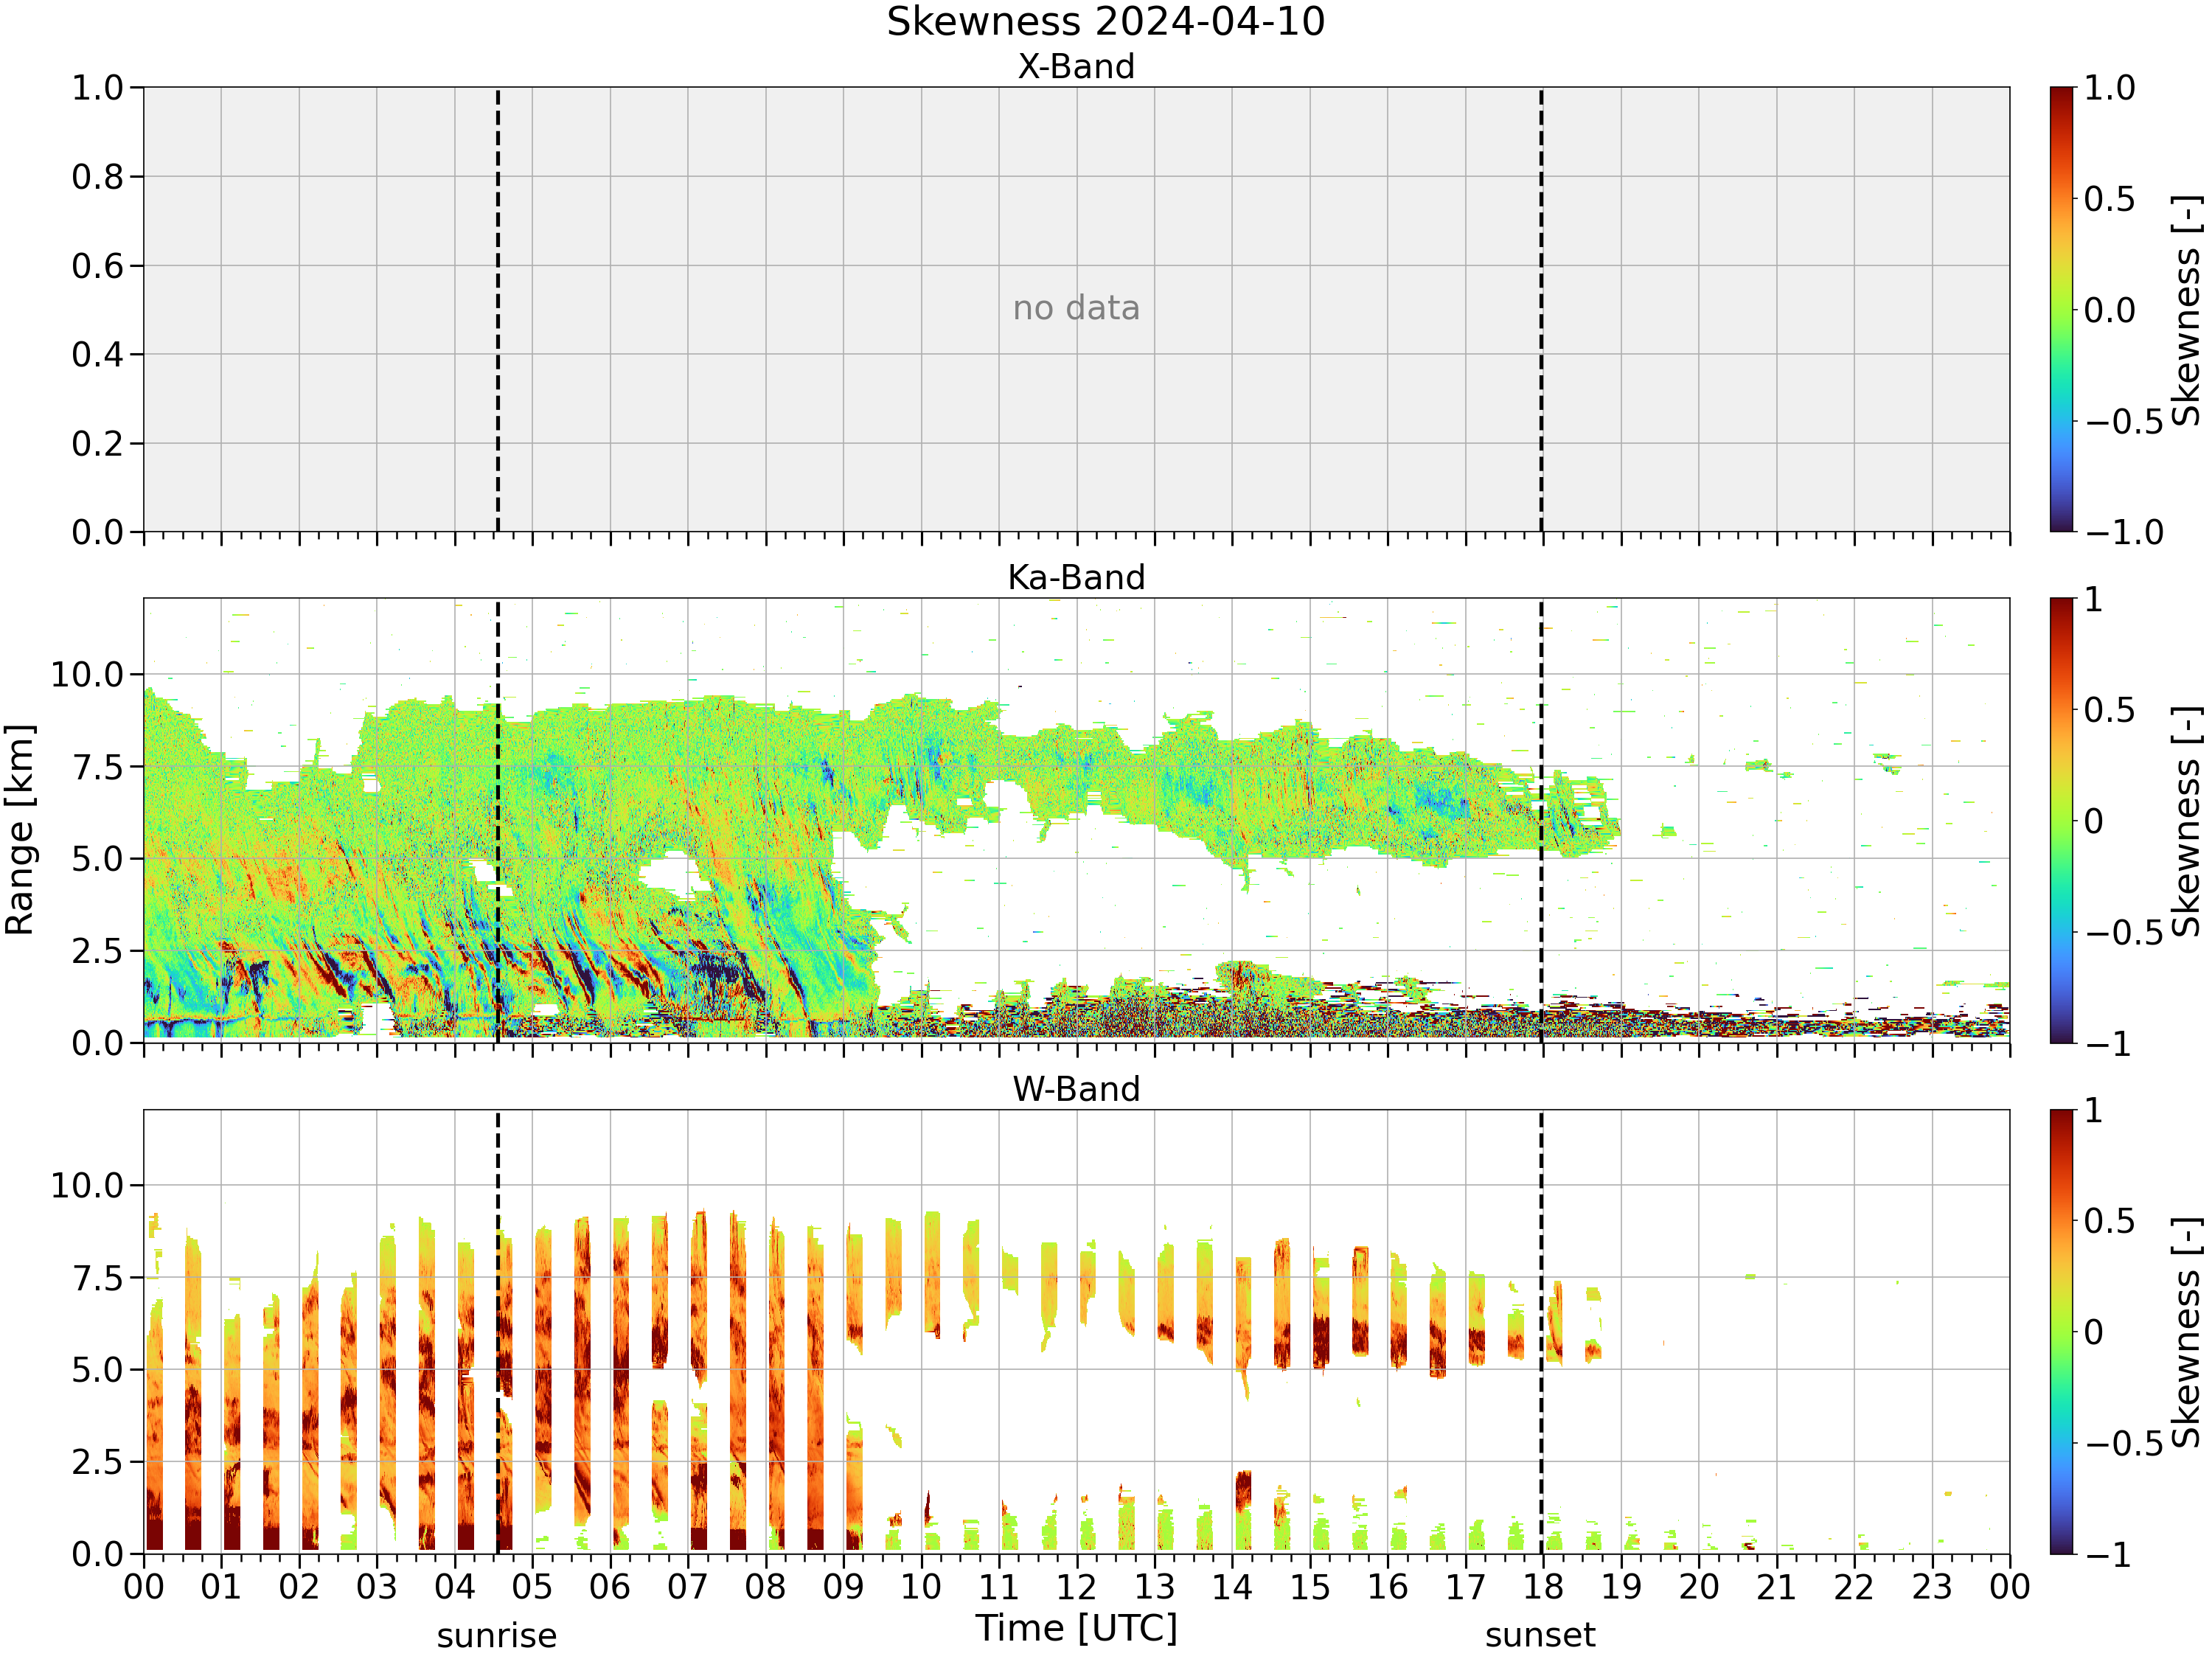Click the 23 hour tick label on time axis
Viewport: 2212px width, 1659px height.
pyautogui.click(x=1932, y=1587)
